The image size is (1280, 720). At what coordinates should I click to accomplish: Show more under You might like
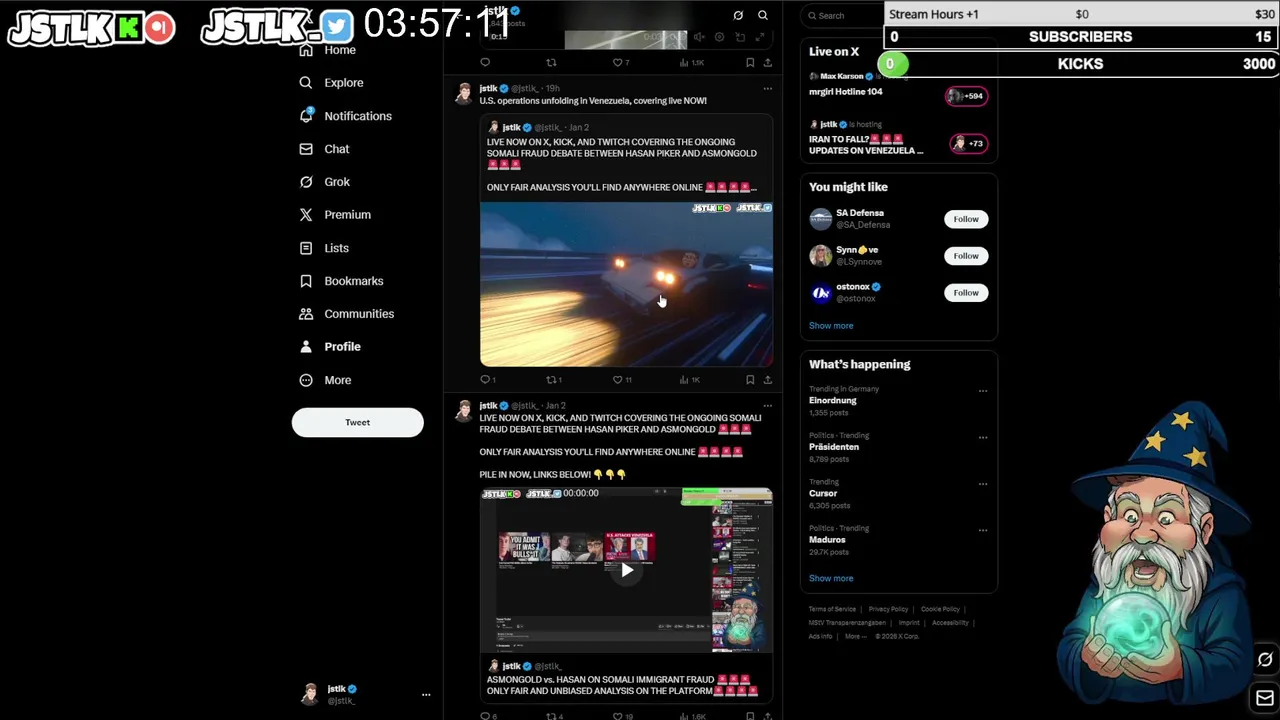click(x=831, y=326)
